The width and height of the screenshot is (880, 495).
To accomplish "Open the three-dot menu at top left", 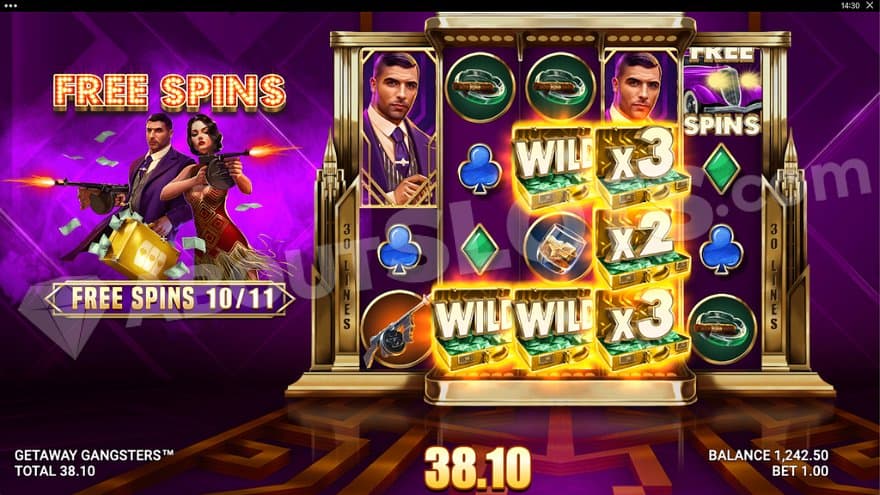I will pos(10,6).
